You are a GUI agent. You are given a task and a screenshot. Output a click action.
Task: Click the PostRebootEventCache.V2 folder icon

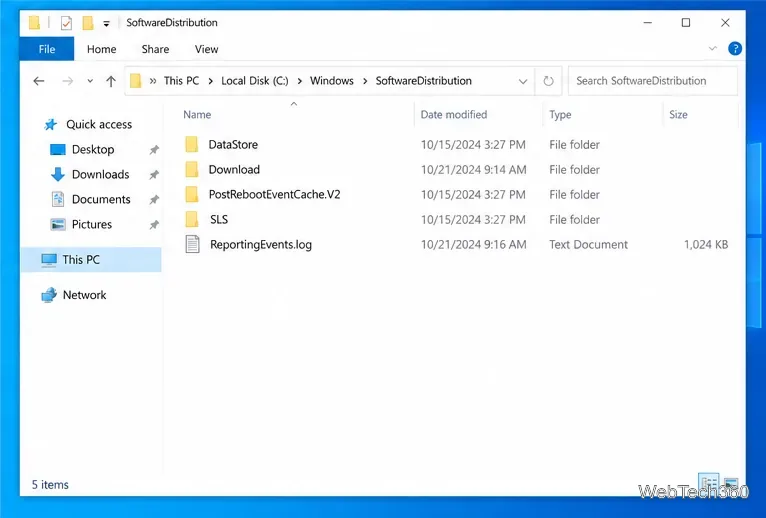192,194
